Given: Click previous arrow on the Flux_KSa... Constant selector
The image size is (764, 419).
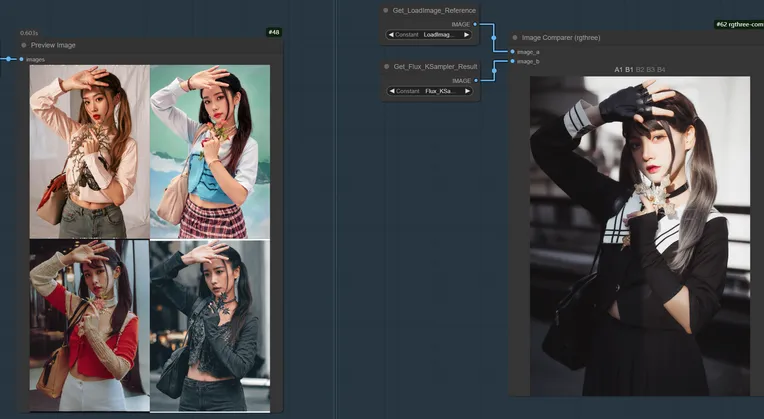Looking at the screenshot, I should (391, 91).
